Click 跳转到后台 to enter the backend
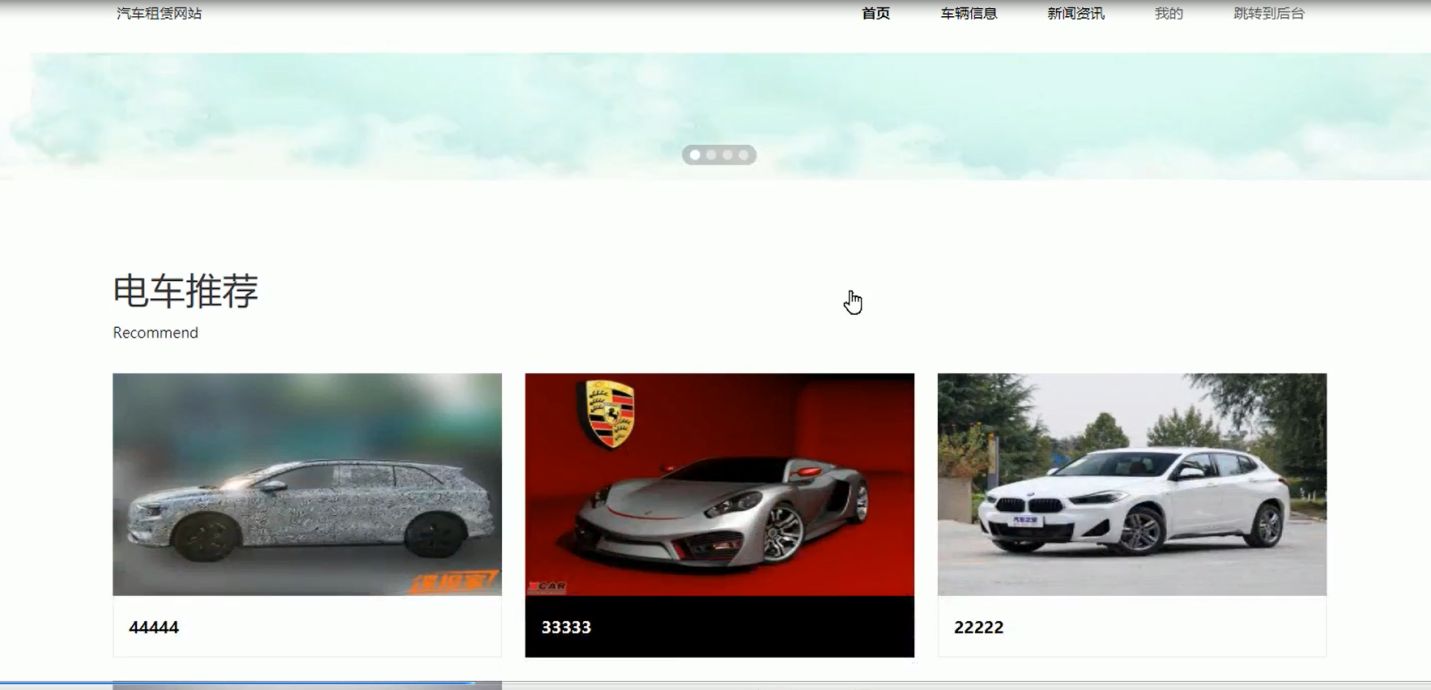This screenshot has width=1431, height=690. [1269, 14]
